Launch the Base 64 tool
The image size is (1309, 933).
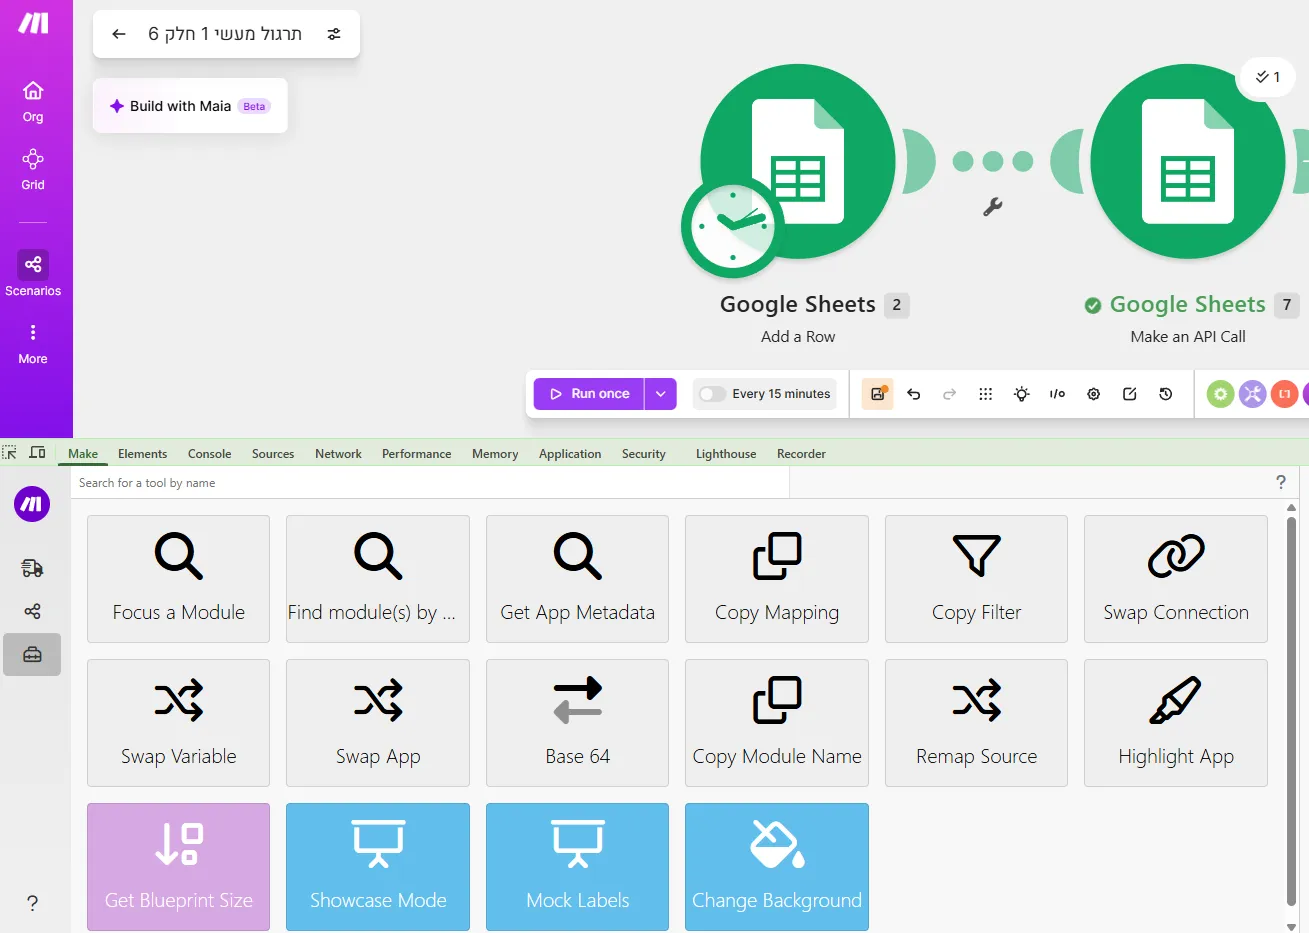pos(577,723)
